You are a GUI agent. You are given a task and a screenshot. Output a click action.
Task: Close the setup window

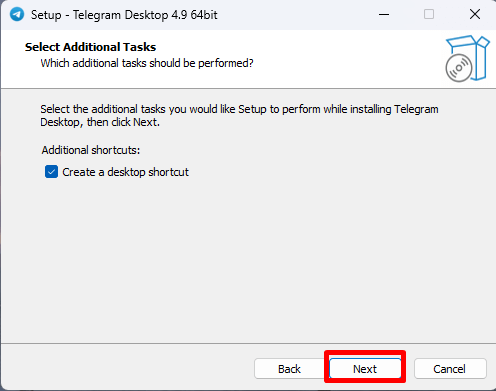(475, 15)
